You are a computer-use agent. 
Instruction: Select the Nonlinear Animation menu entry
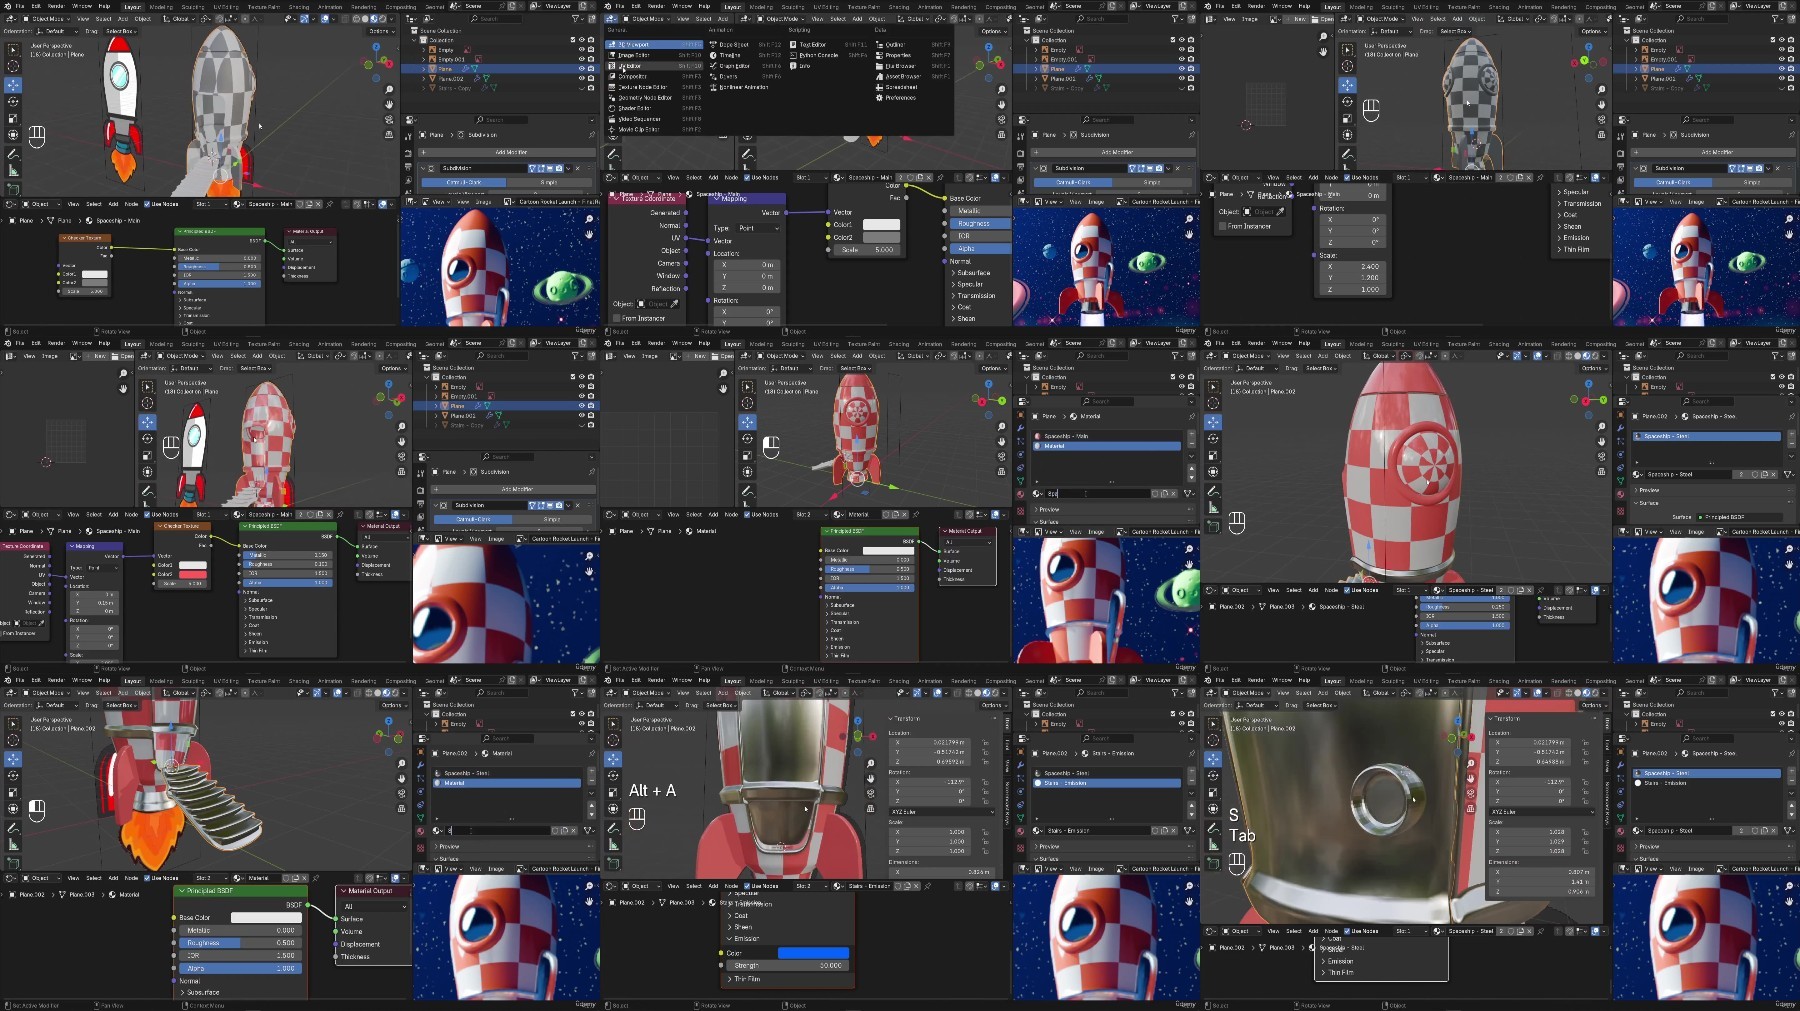point(743,87)
